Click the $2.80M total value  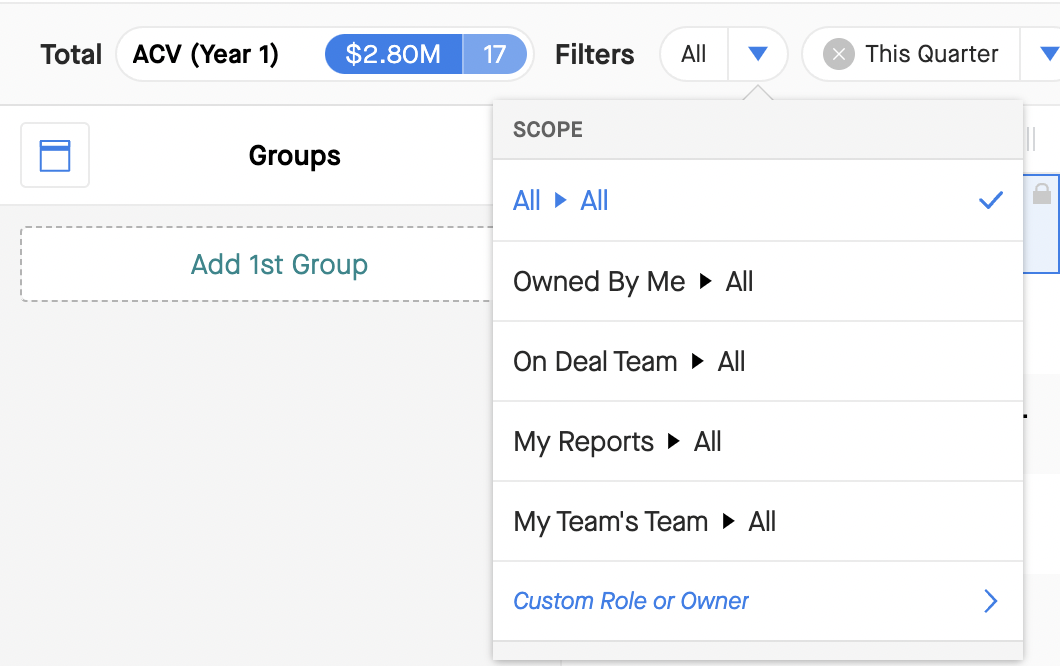[393, 54]
